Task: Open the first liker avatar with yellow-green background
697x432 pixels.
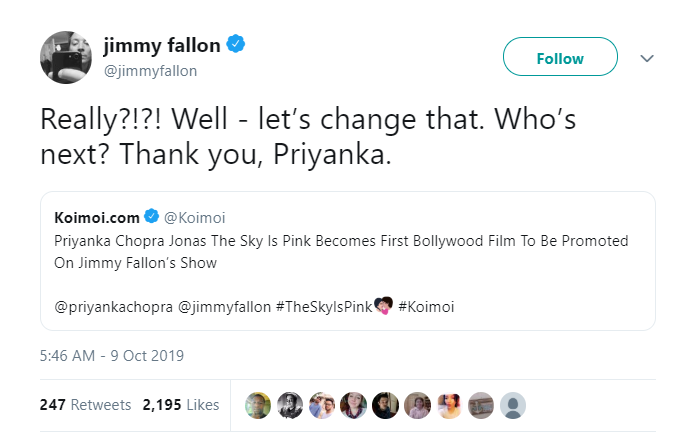Action: pos(259,405)
